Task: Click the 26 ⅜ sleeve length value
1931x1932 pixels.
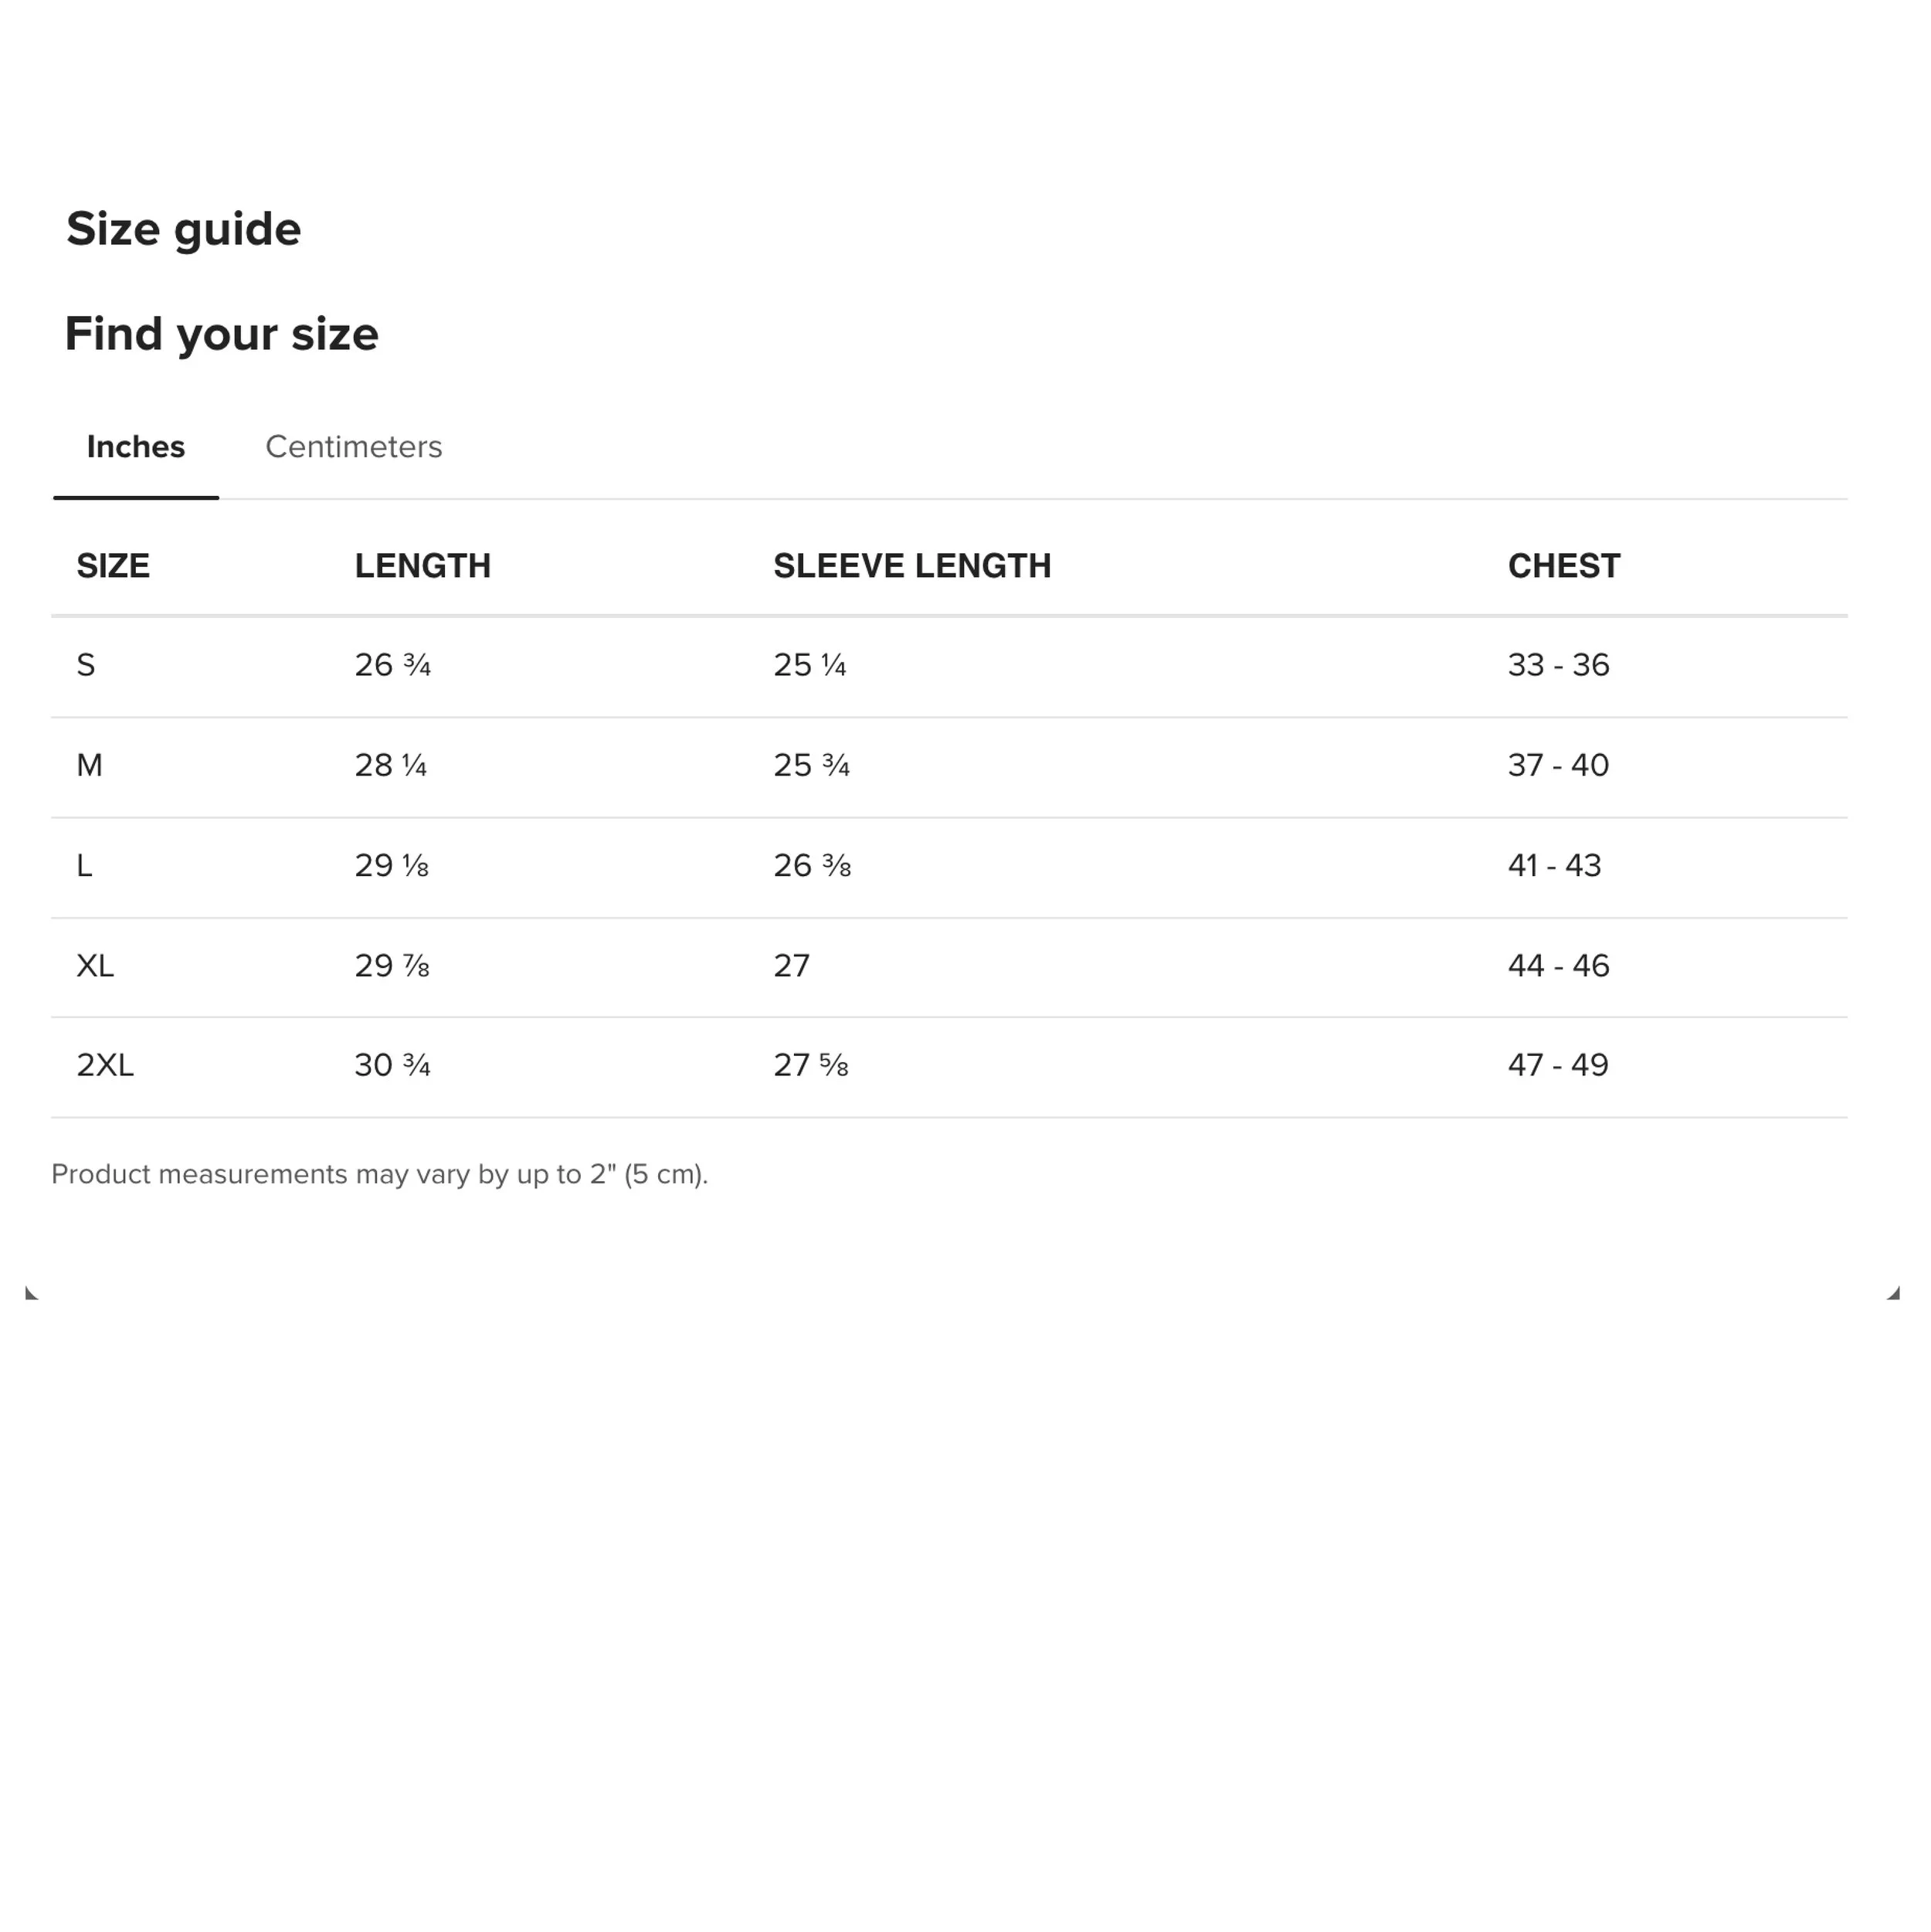Action: click(812, 865)
